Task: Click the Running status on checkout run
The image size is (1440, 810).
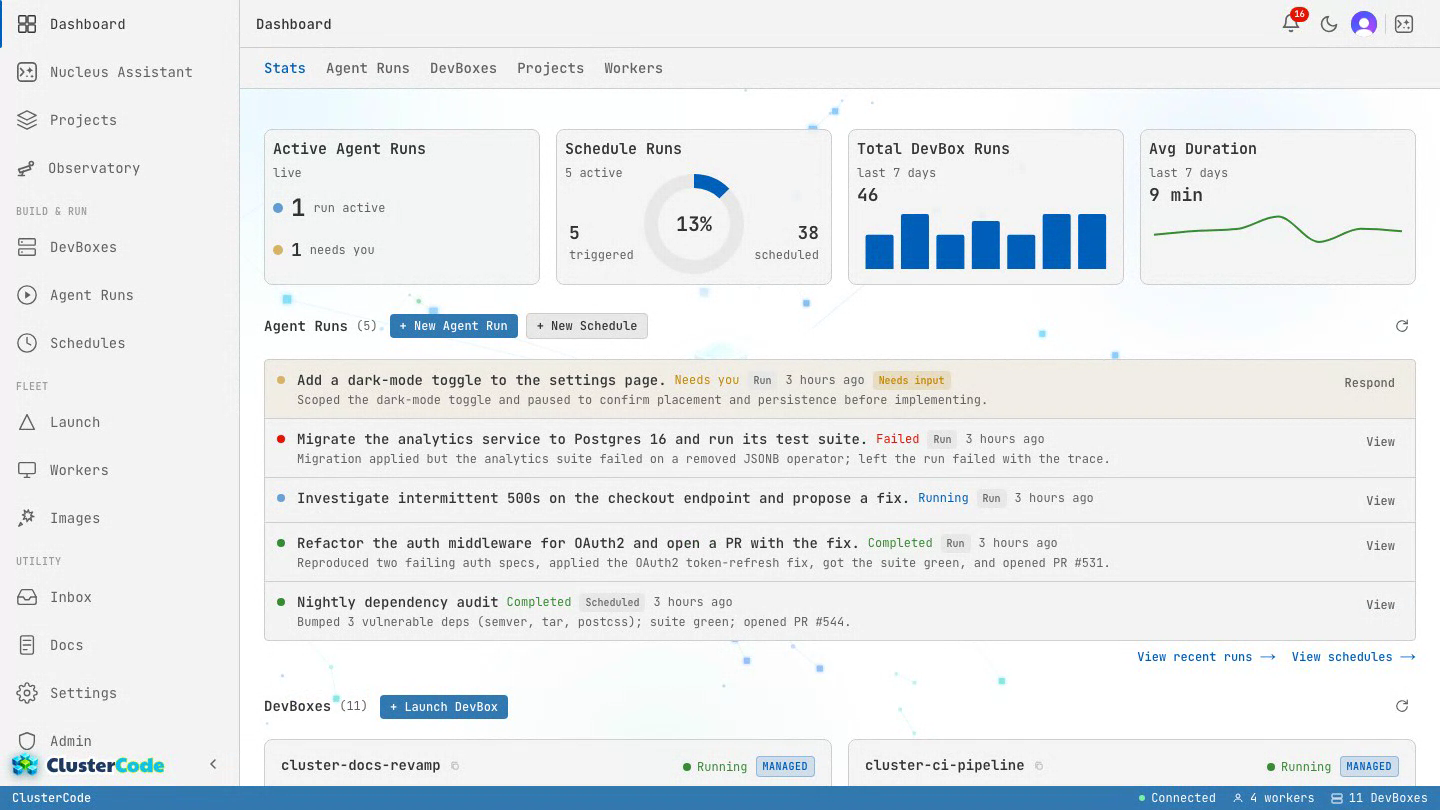Action: [x=943, y=498]
